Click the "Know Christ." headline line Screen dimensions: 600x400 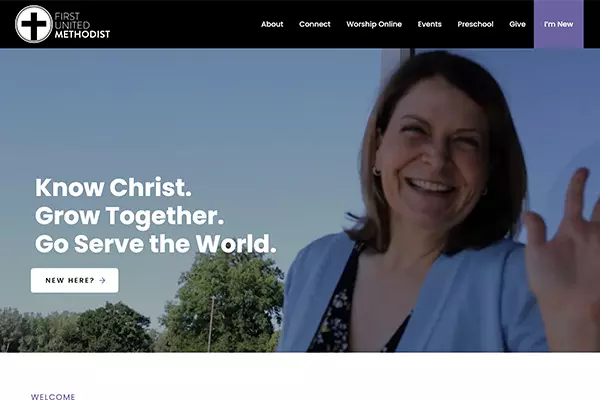click(x=113, y=188)
